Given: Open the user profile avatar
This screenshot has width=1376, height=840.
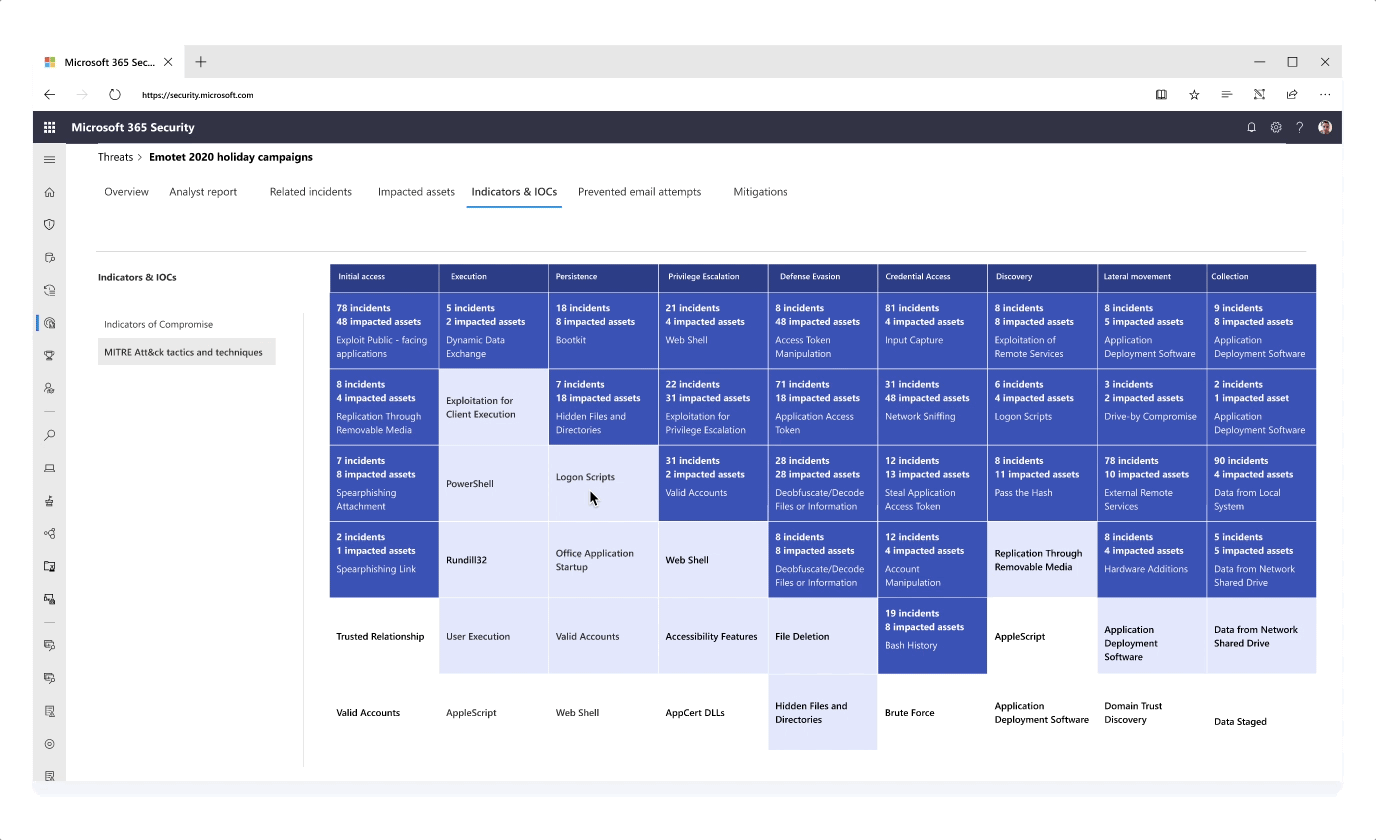Looking at the screenshot, I should (1325, 128).
